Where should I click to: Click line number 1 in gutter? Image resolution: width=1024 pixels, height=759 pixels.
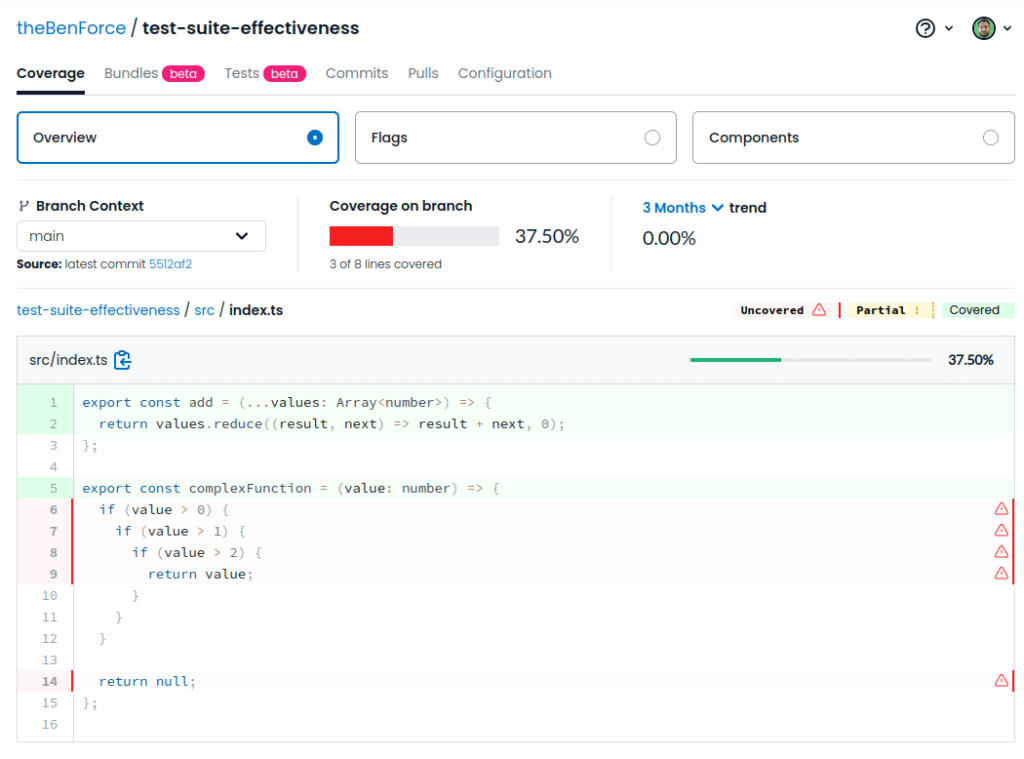coord(54,402)
